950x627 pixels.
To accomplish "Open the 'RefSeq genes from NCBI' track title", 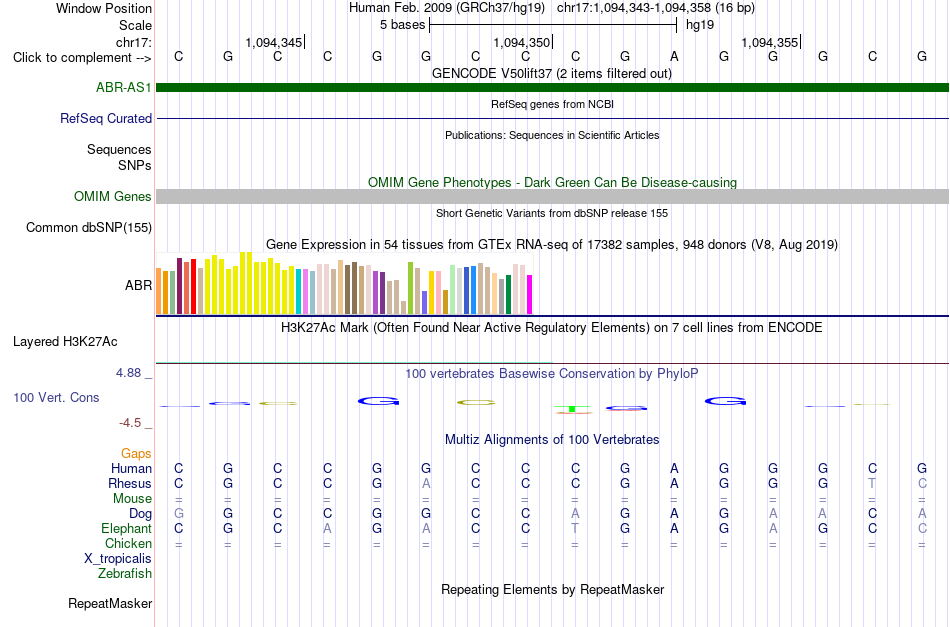I will point(553,104).
